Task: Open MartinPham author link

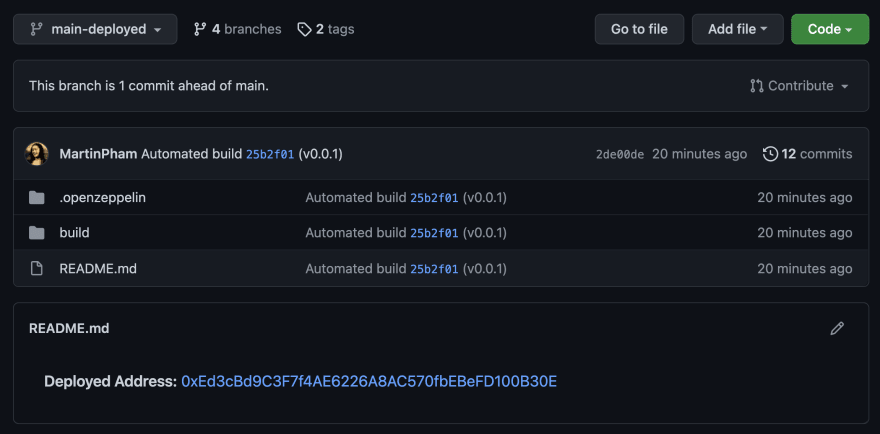Action: pyautogui.click(x=98, y=154)
